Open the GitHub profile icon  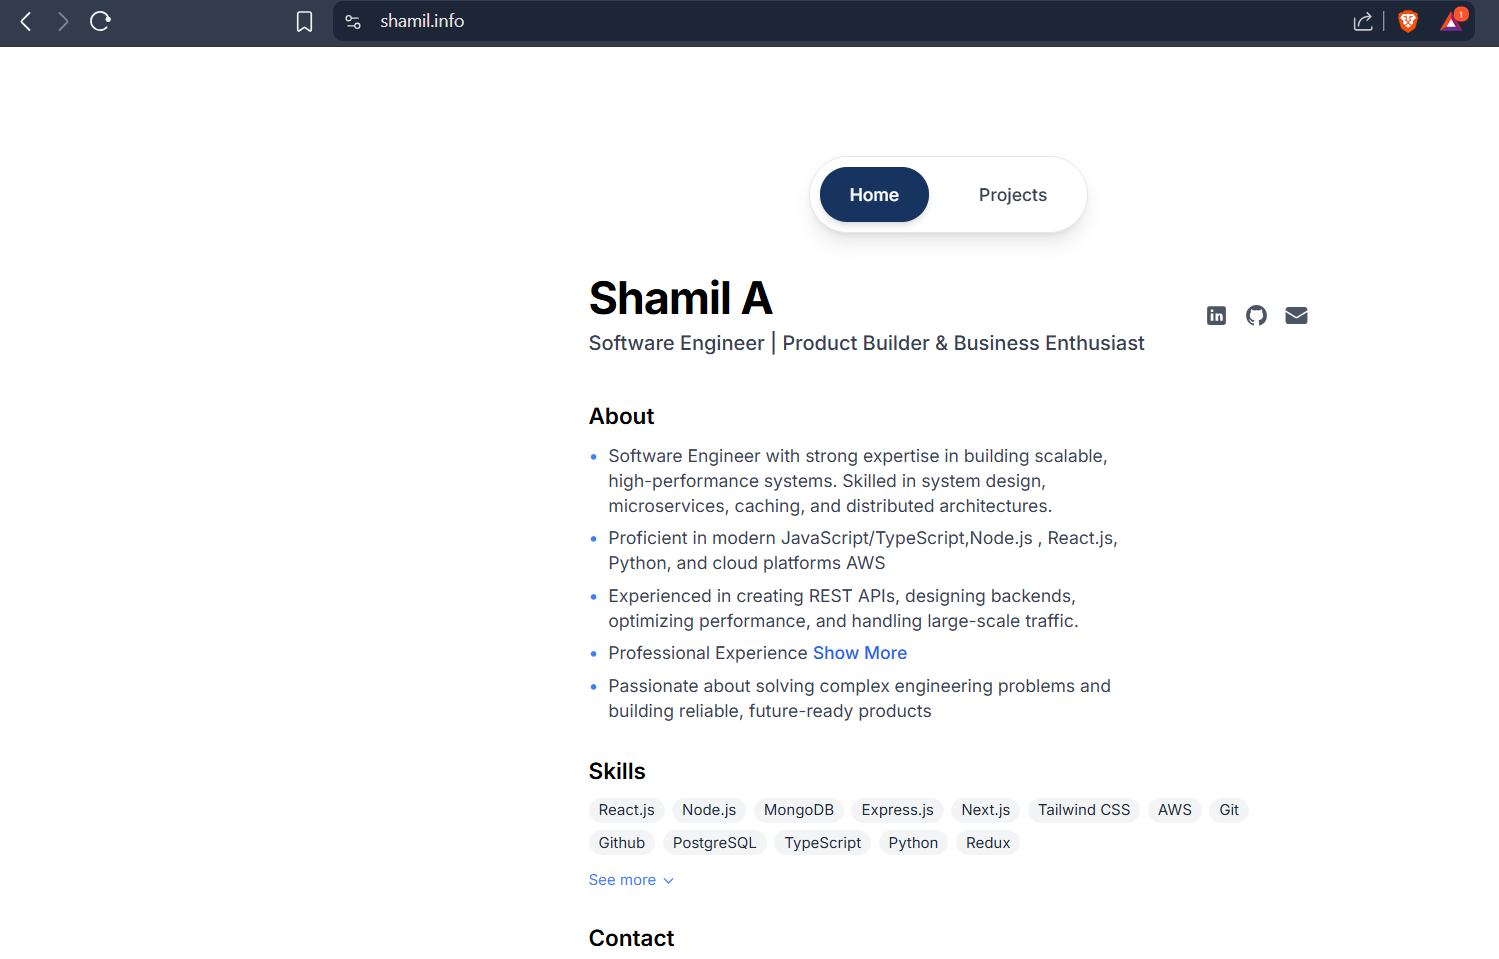(1256, 316)
